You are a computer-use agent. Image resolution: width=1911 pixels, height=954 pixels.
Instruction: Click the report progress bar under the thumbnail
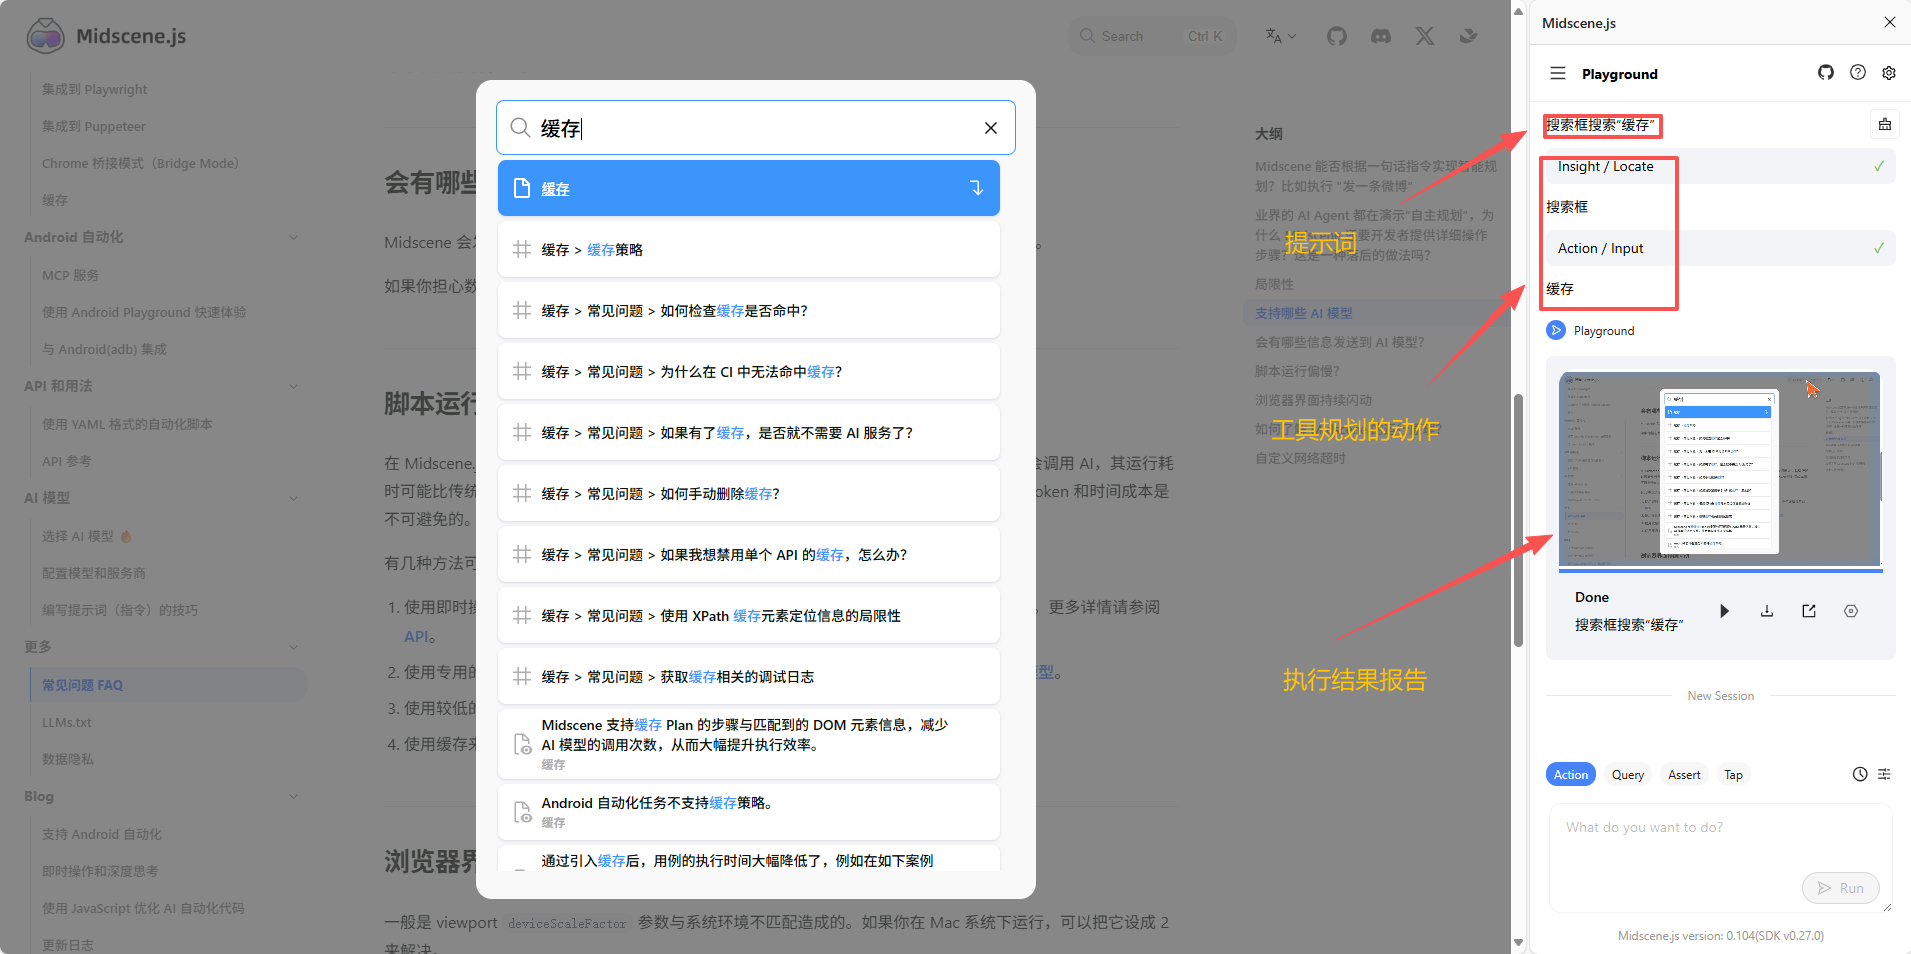coord(1720,571)
